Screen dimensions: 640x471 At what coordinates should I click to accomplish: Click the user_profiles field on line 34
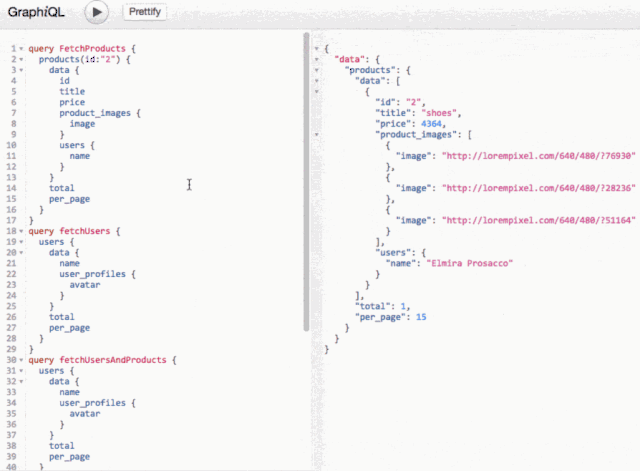92,403
